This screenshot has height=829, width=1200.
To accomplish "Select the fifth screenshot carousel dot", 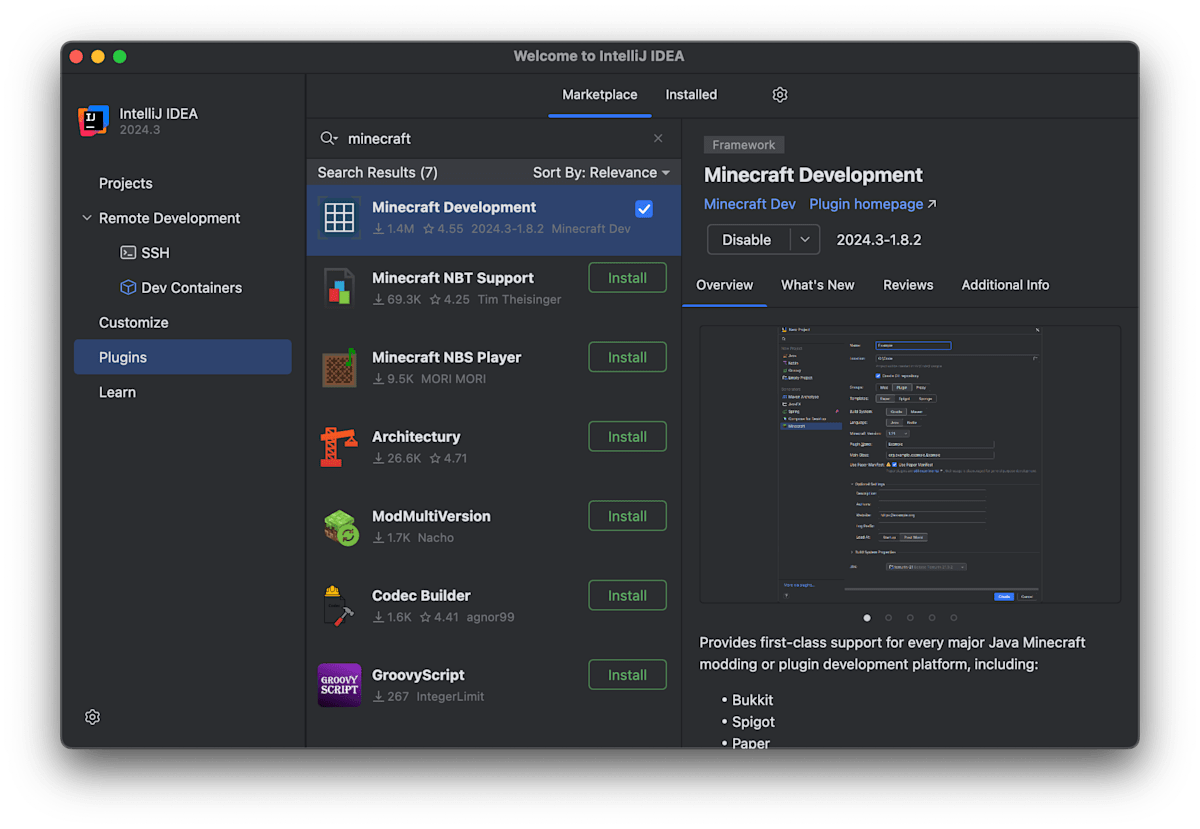I will 954,618.
